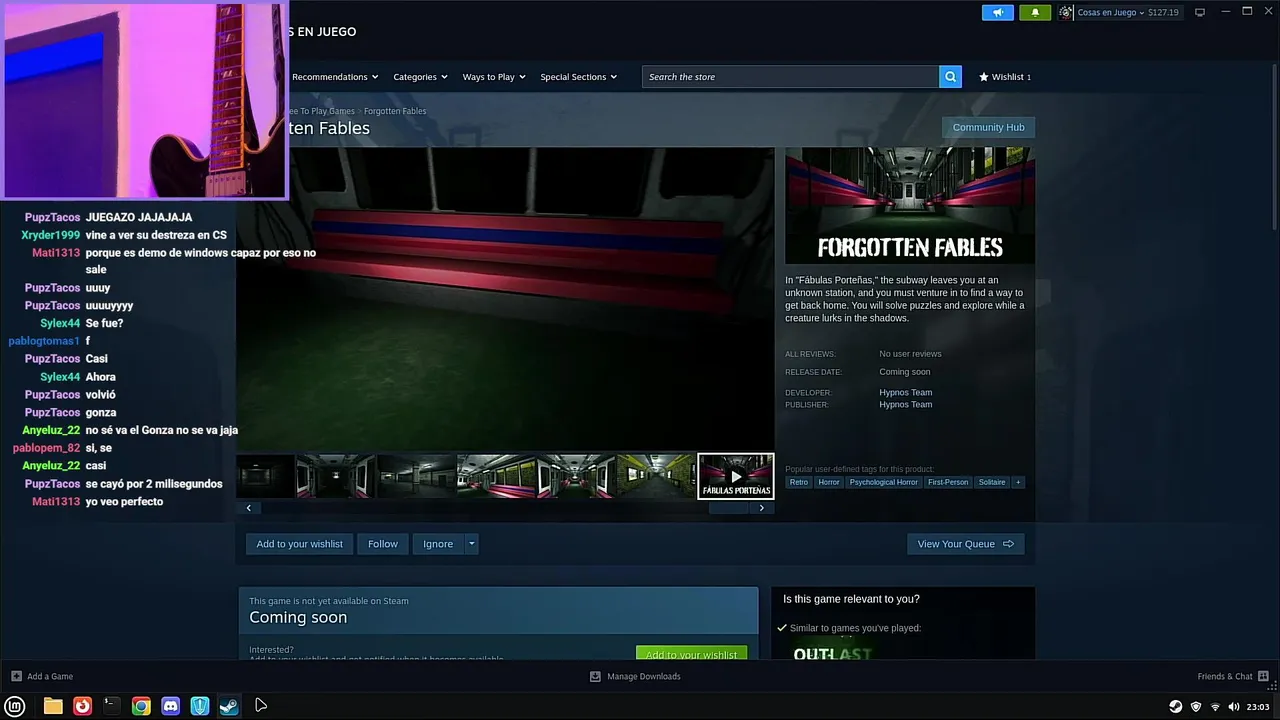
Task: Open Google Chrome from the taskbar
Action: pos(141,706)
